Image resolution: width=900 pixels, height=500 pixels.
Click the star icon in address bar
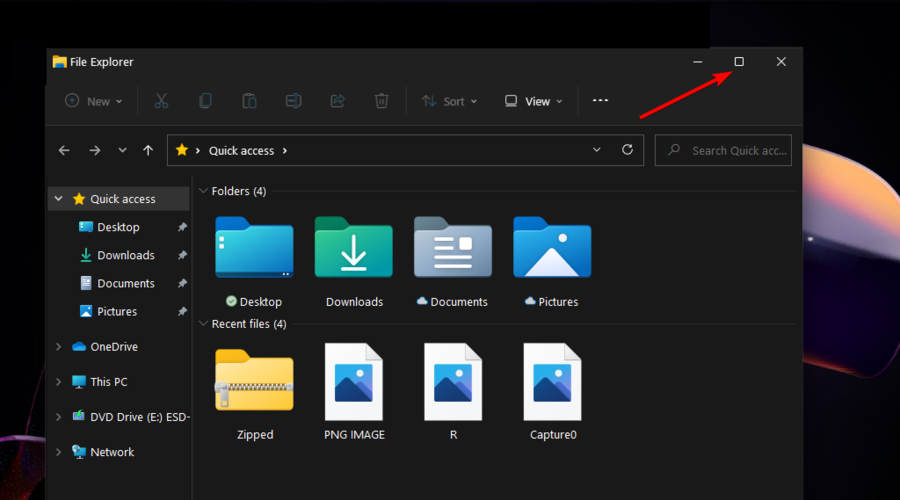pyautogui.click(x=182, y=150)
